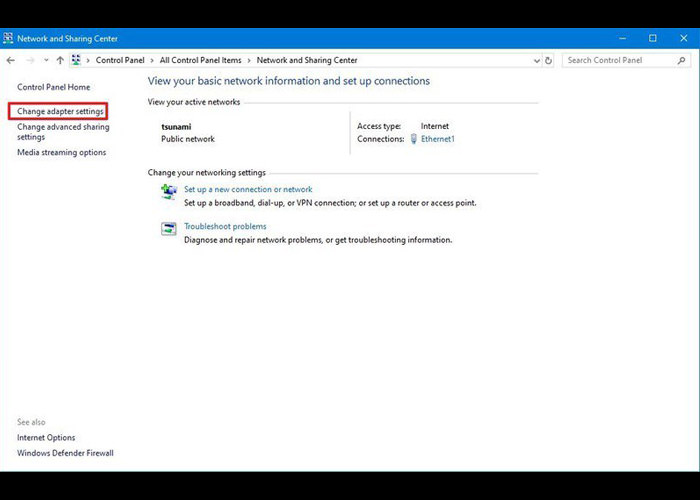Screen dimensions: 700x500
Task: Maximize the Network and Sharing Center window
Action: click(653, 38)
